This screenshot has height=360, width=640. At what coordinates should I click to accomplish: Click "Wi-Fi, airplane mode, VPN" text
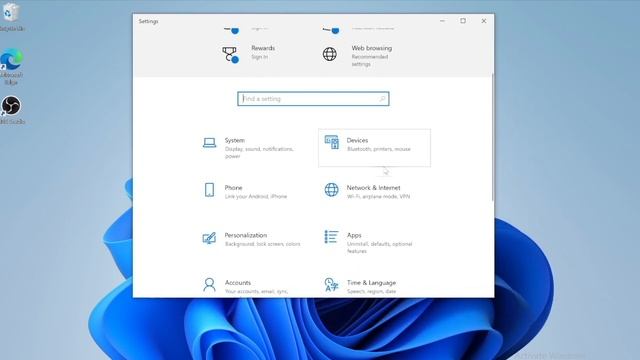(x=378, y=196)
